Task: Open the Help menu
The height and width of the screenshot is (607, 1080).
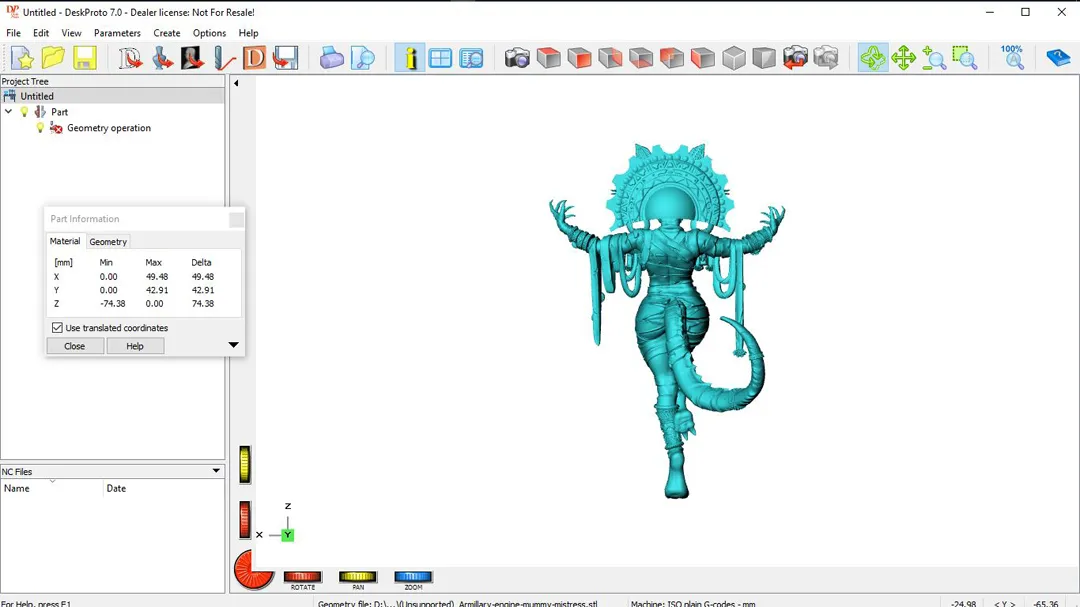Action: (248, 33)
